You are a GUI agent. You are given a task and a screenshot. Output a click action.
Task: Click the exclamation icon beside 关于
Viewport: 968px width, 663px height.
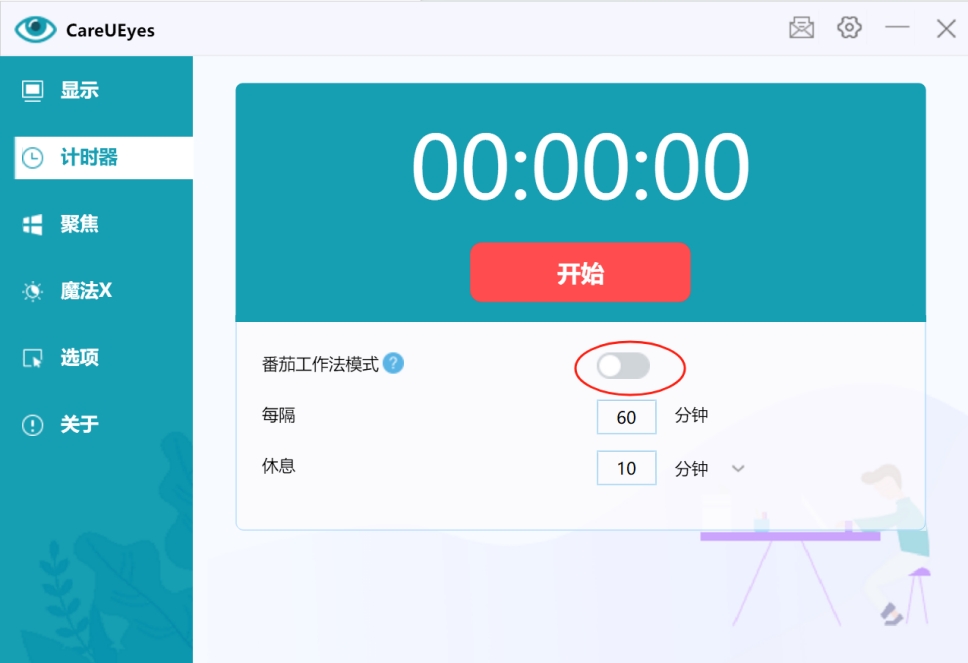[32, 425]
